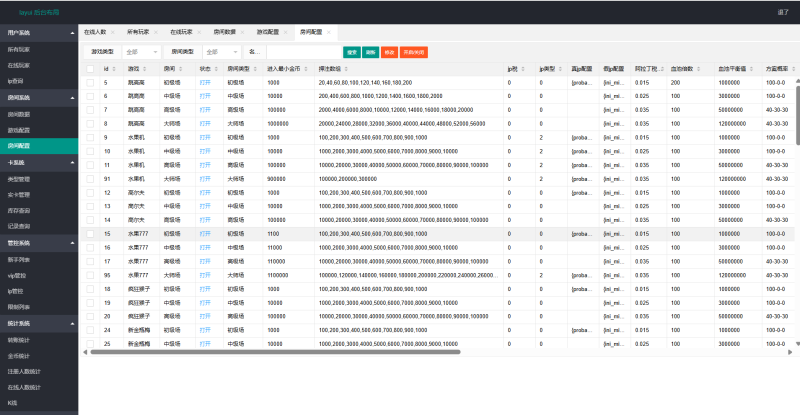Sort table by the id column arrows
Image resolution: width=800 pixels, height=415 pixels.
click(114, 69)
